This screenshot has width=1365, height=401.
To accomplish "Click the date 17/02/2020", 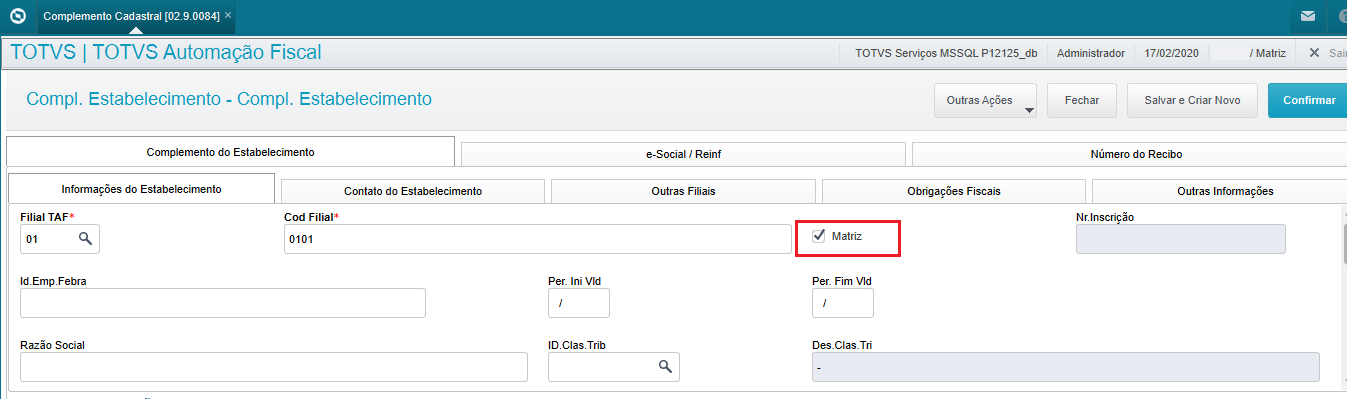I will pos(1172,53).
